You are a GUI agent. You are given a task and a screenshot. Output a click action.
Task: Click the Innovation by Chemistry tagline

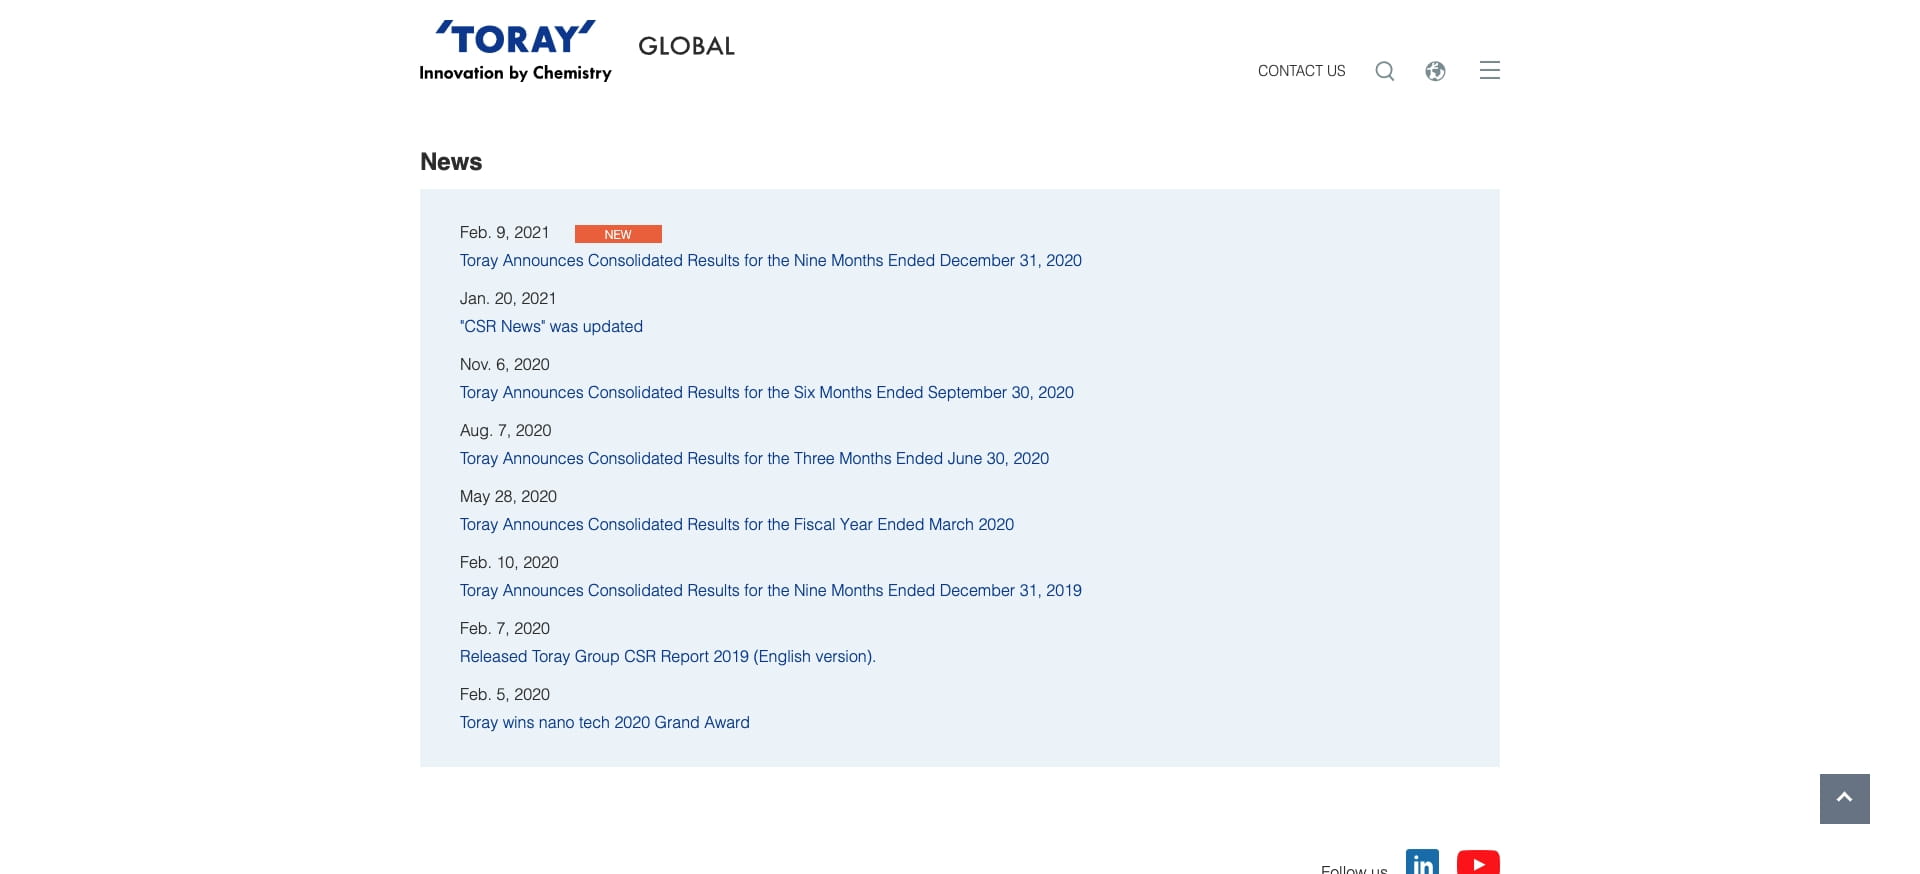pyautogui.click(x=515, y=73)
